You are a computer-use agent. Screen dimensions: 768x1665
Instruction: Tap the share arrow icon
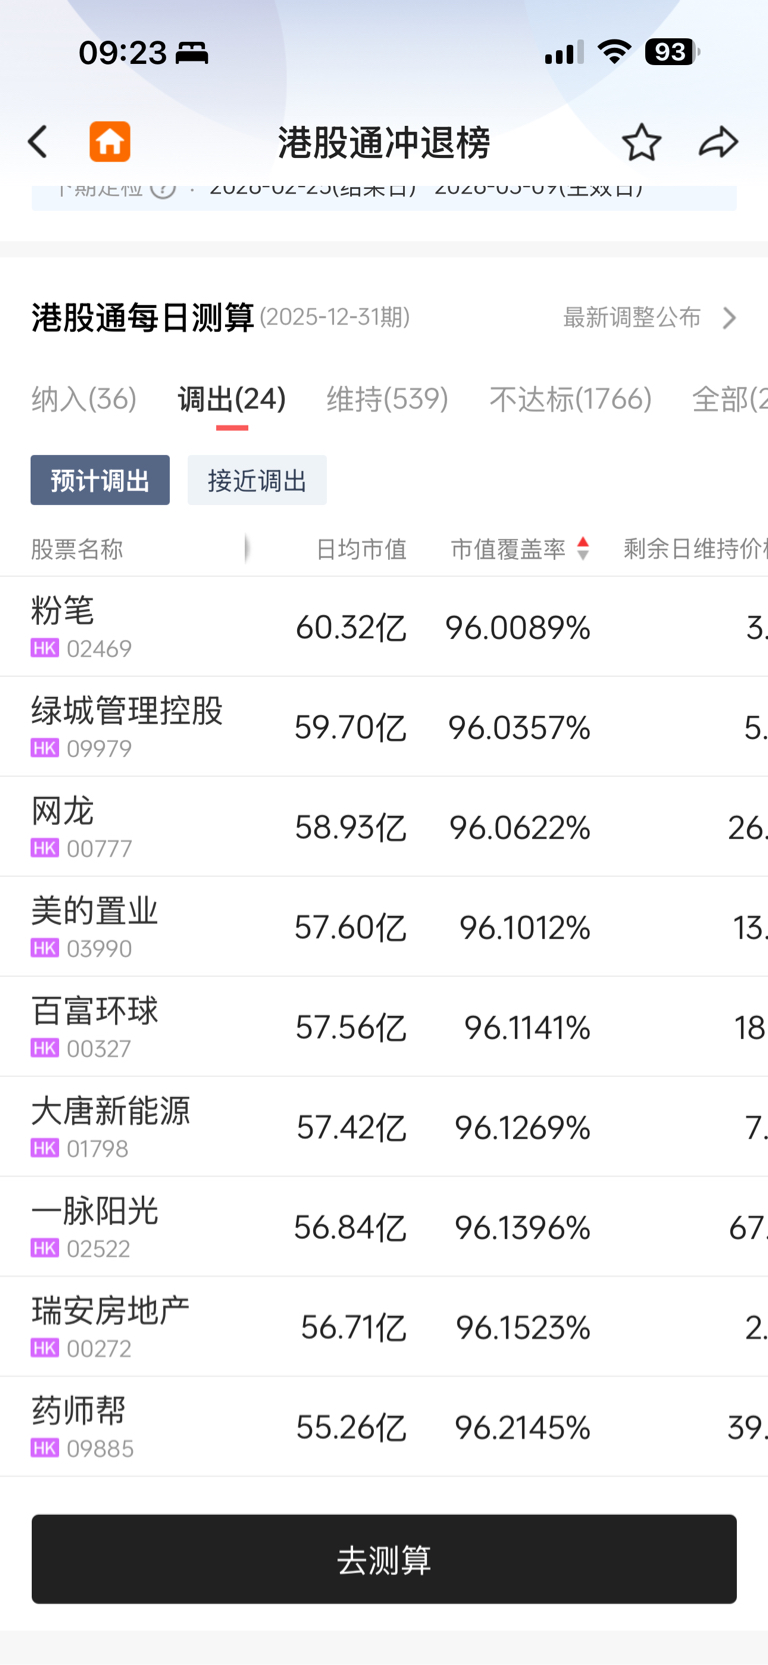coord(718,143)
